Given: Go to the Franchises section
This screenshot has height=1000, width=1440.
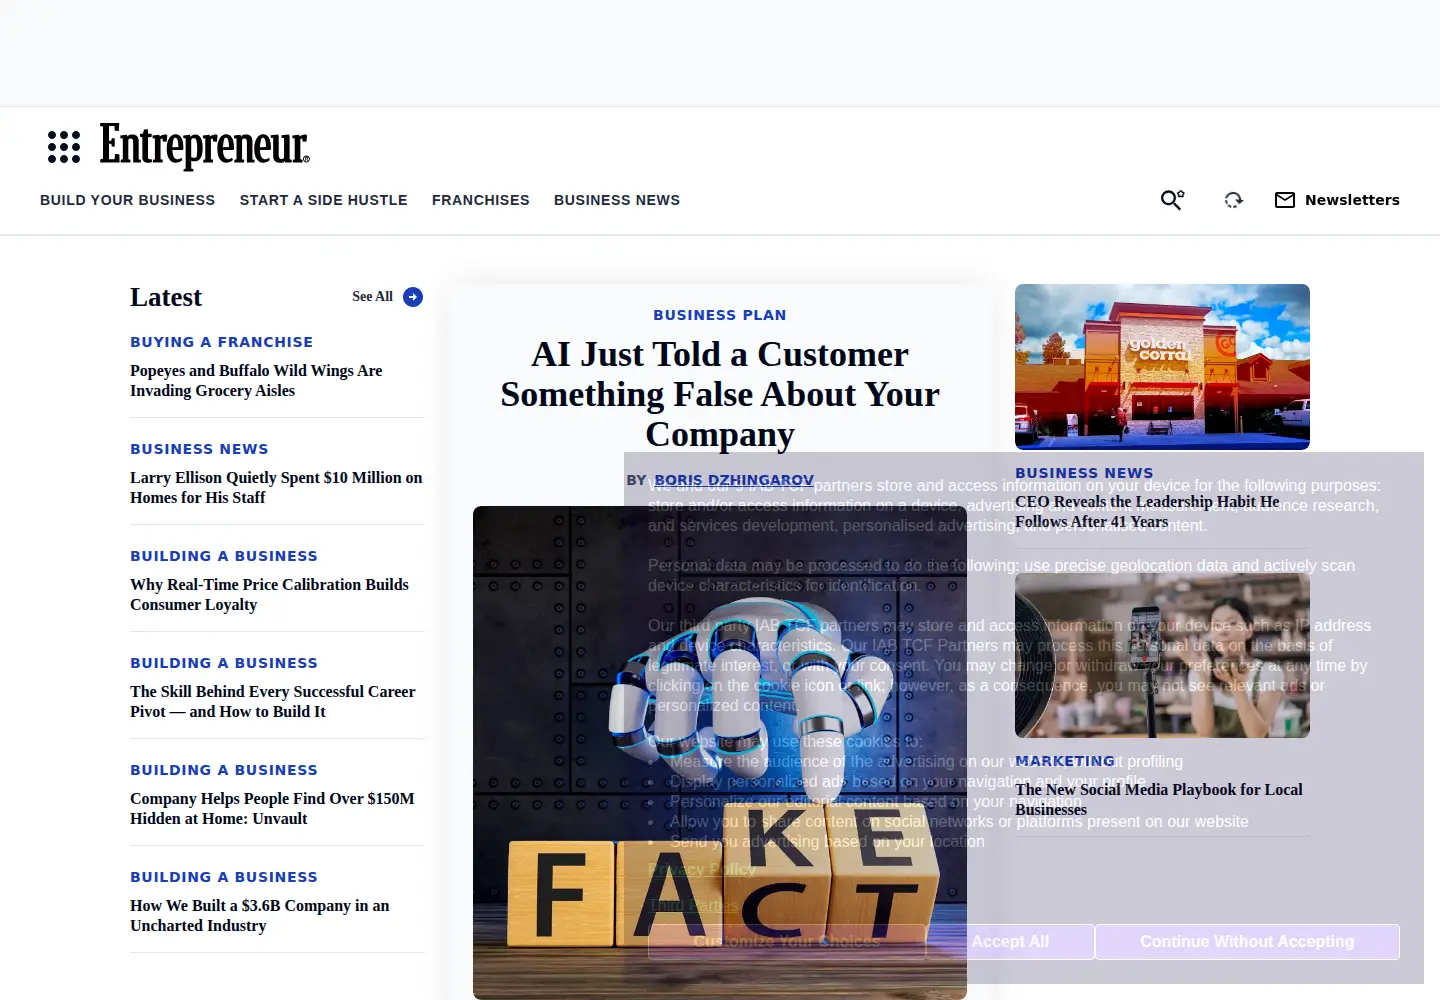Looking at the screenshot, I should point(481,200).
